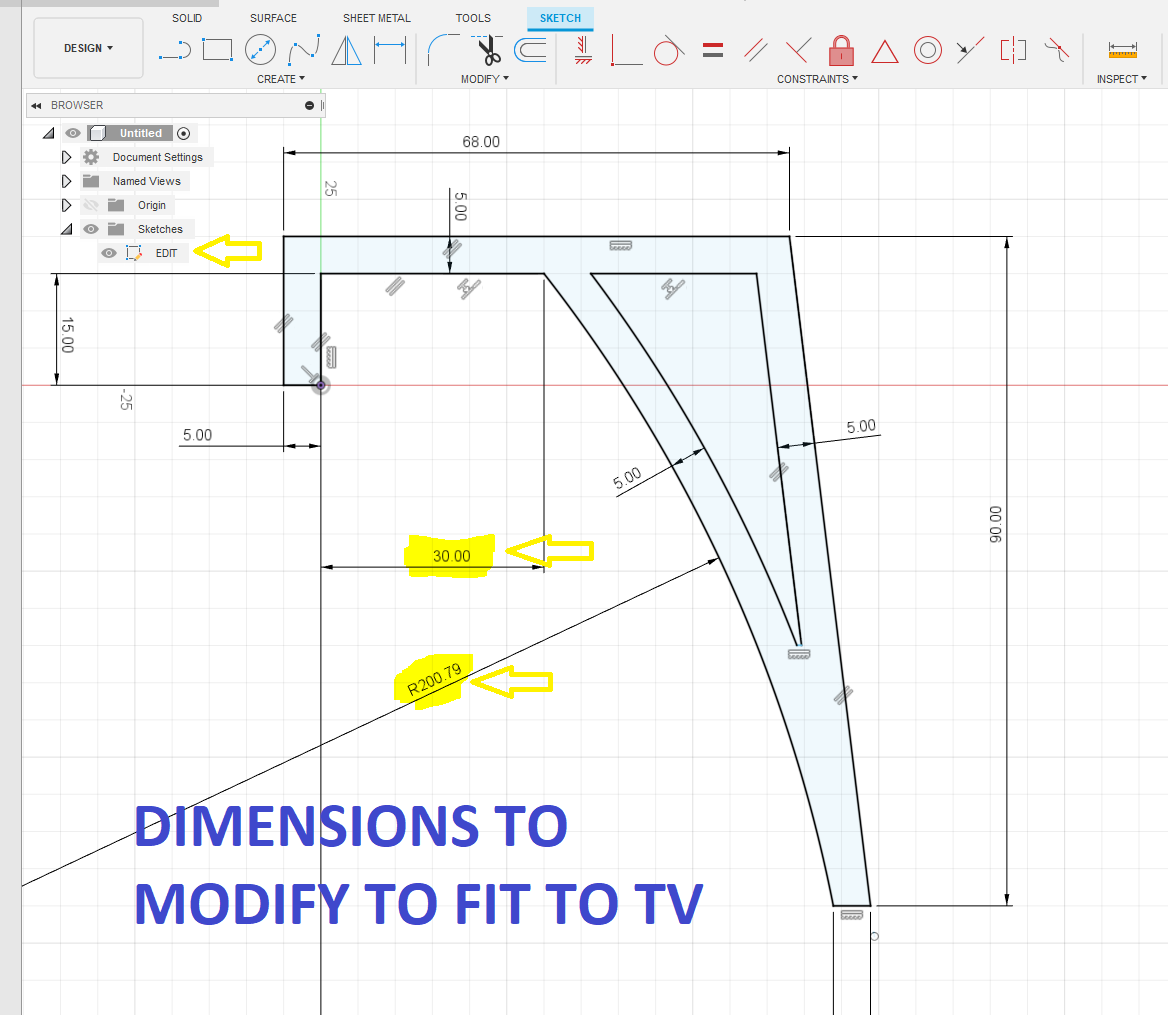Screen dimensions: 1168x1015
Task: Open the INSPECT dropdown menu
Action: pyautogui.click(x=1121, y=79)
